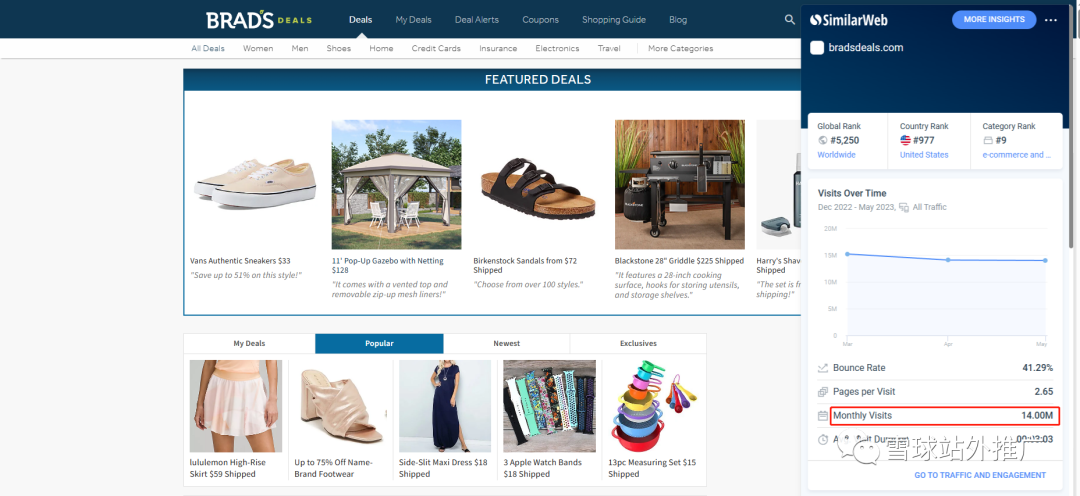Screen dimensions: 1080x496
Task: Follow the GO TO TRAFFIC AND ENGAGEMENT link
Action: 980,475
